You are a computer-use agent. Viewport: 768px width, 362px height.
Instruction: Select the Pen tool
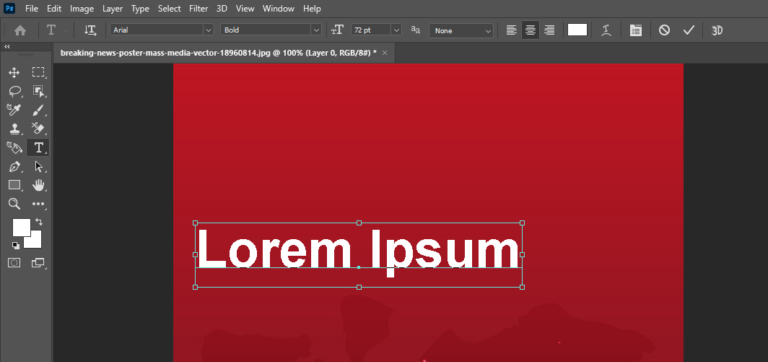point(14,167)
